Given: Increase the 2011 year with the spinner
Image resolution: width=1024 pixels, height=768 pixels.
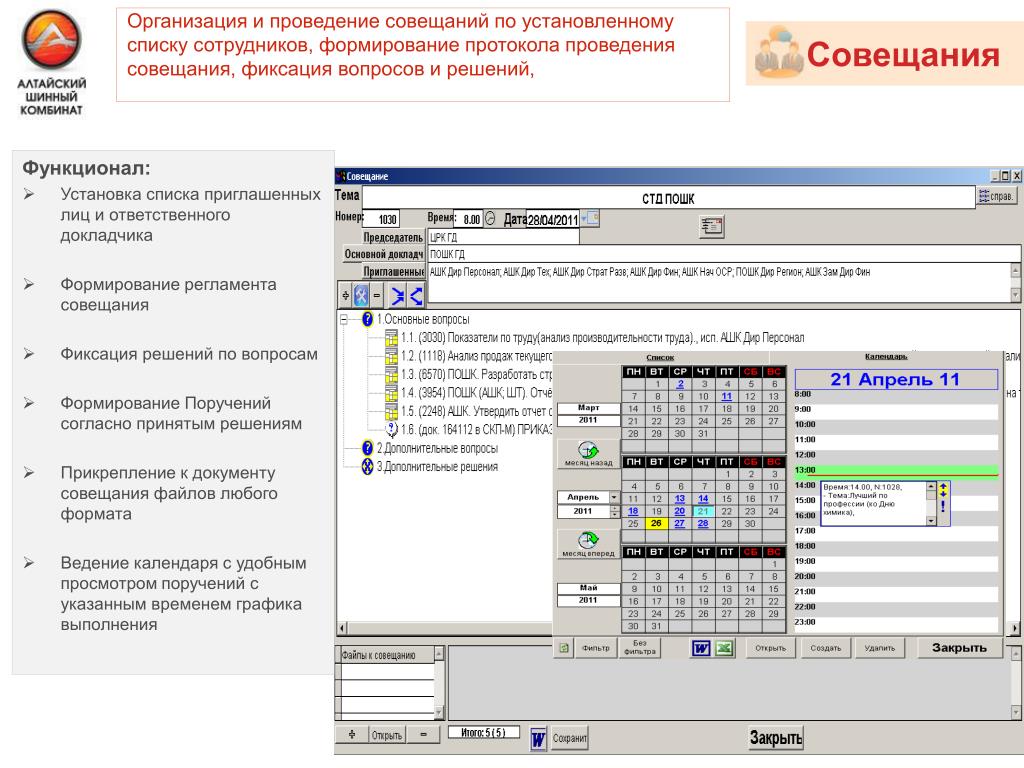Looking at the screenshot, I should click(614, 509).
